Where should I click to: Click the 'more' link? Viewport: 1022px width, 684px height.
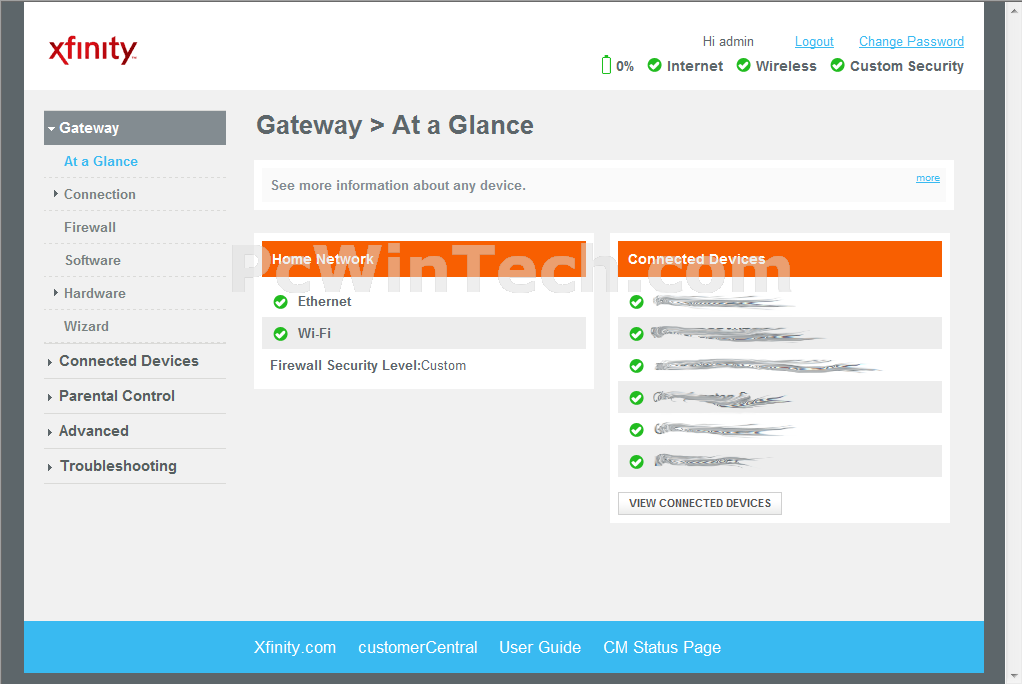[x=928, y=178]
